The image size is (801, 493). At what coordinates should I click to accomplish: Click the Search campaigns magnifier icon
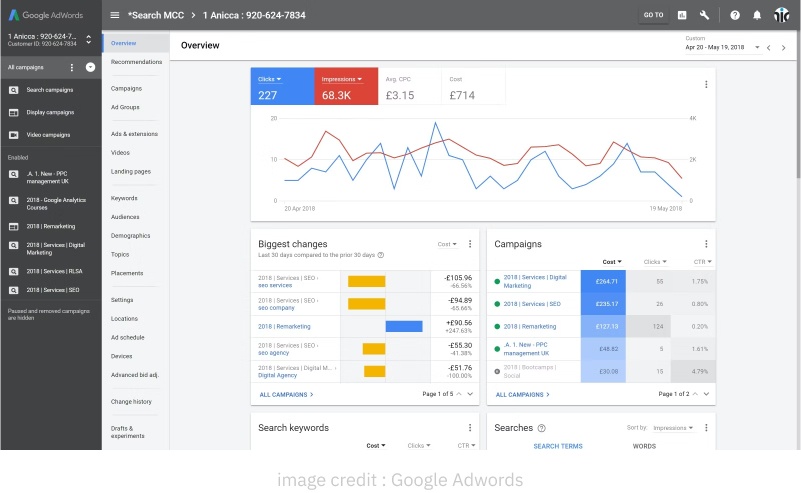14,90
